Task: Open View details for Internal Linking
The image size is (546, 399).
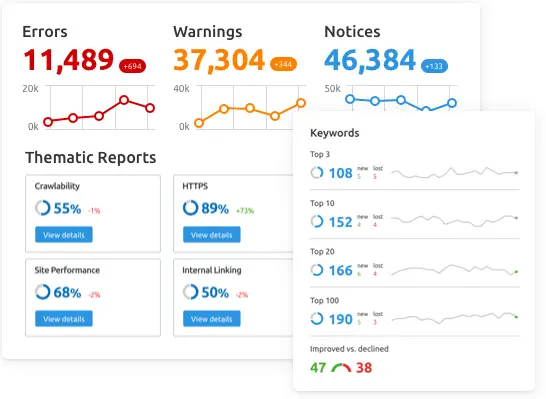Action: [x=212, y=319]
